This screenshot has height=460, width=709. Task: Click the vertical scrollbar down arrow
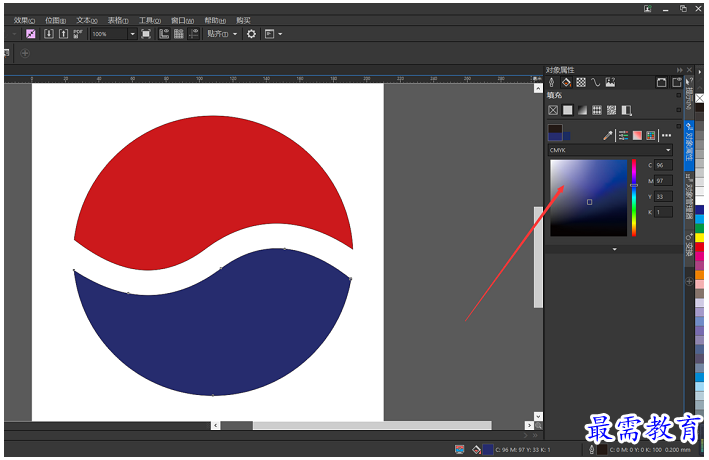[538, 416]
